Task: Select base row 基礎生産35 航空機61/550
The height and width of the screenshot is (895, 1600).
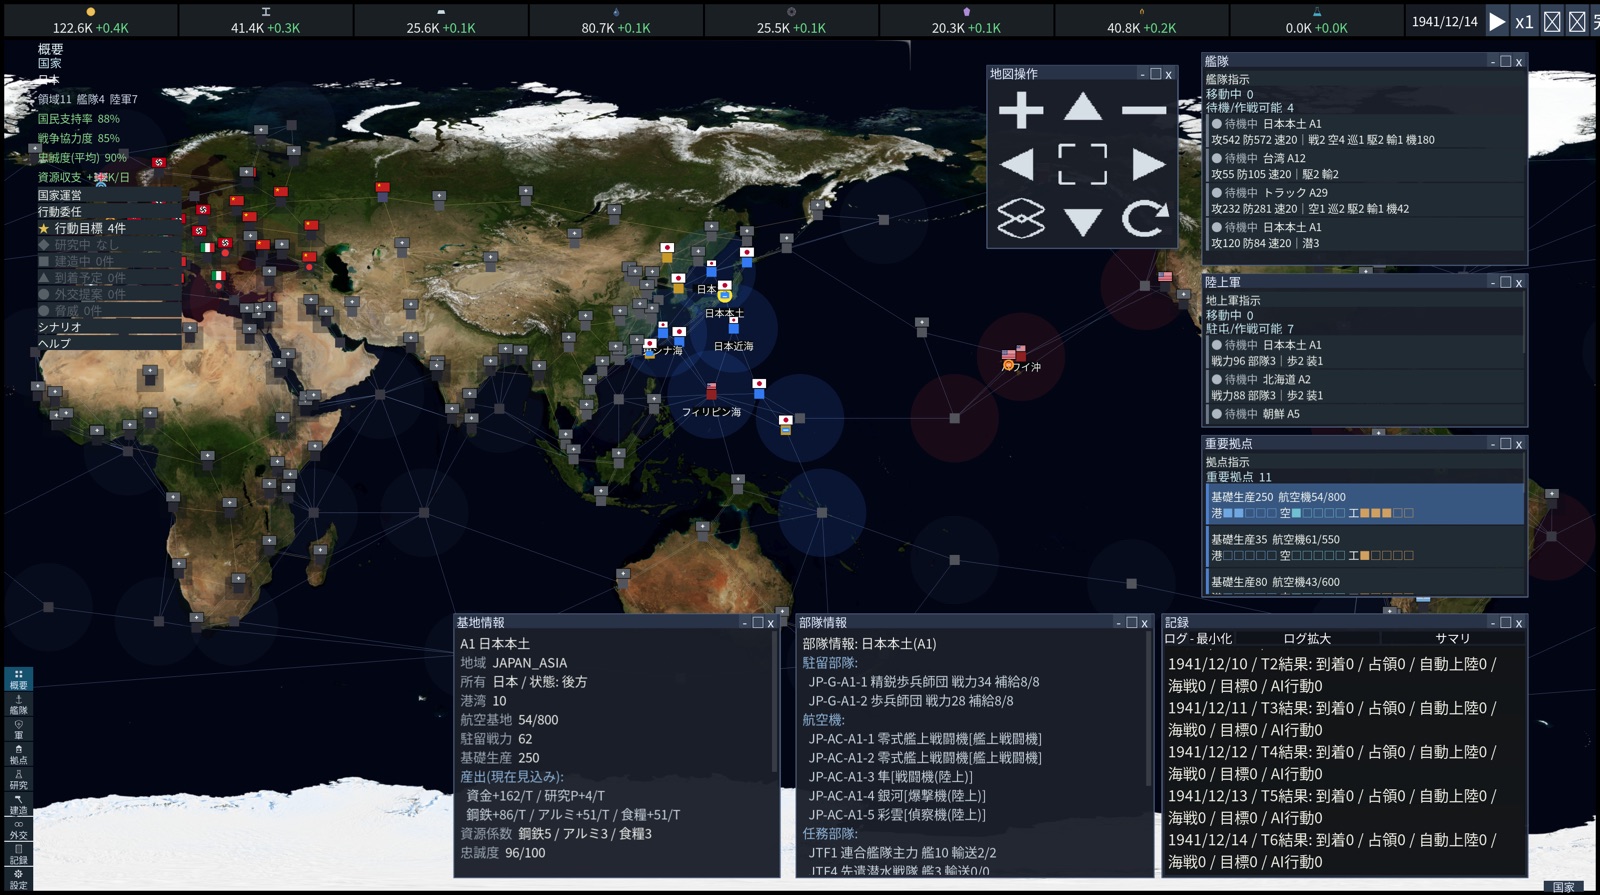Action: pos(1366,547)
